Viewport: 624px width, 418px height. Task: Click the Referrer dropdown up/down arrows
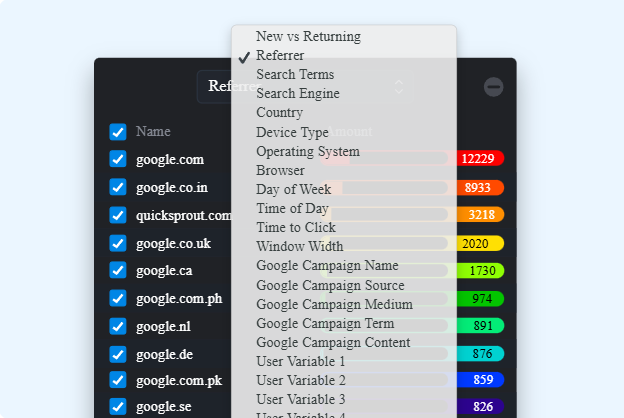[399, 87]
